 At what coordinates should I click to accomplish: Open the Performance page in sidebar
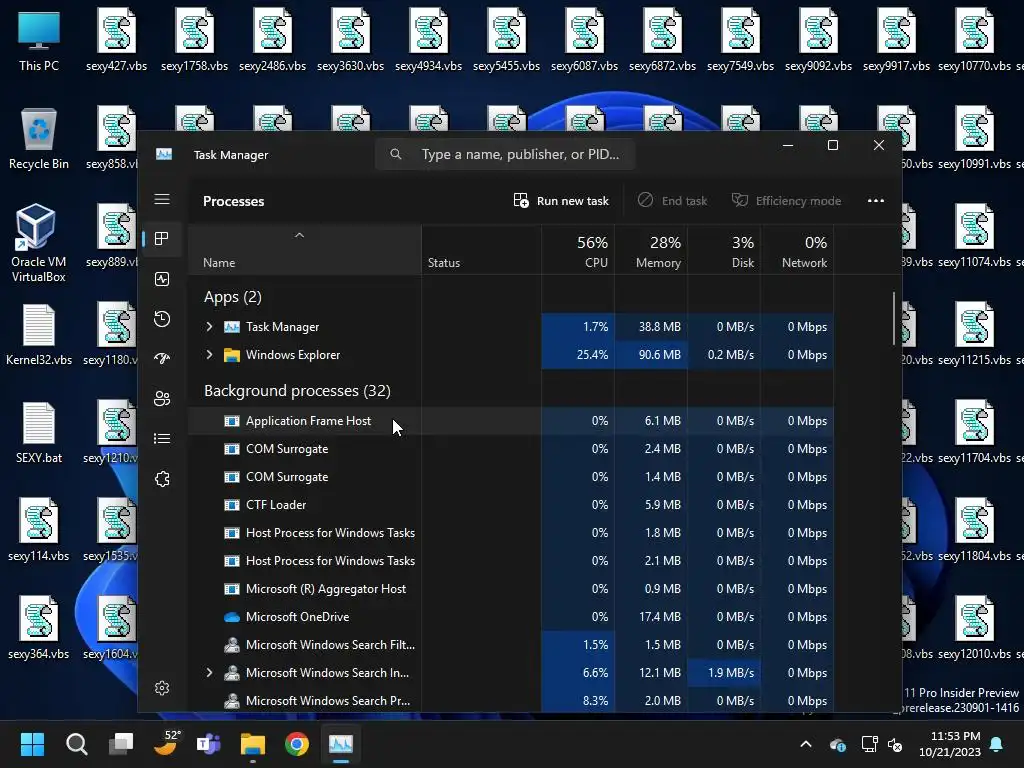tap(162, 279)
